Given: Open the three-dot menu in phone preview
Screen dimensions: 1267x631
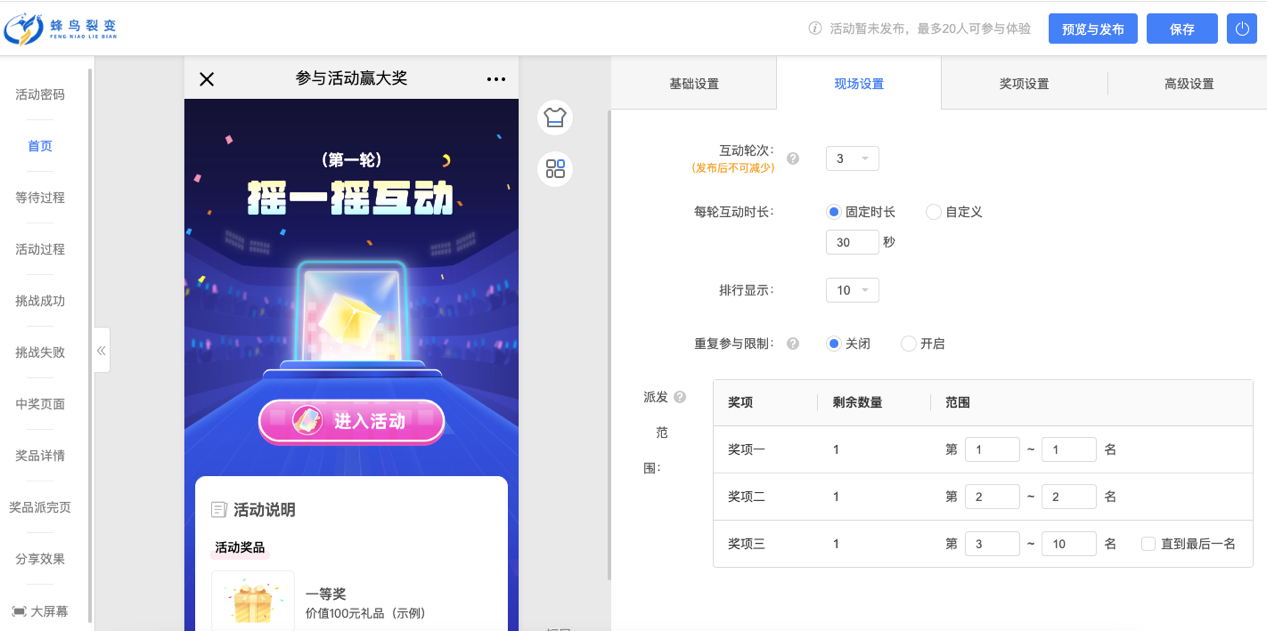Looking at the screenshot, I should click(x=496, y=79).
